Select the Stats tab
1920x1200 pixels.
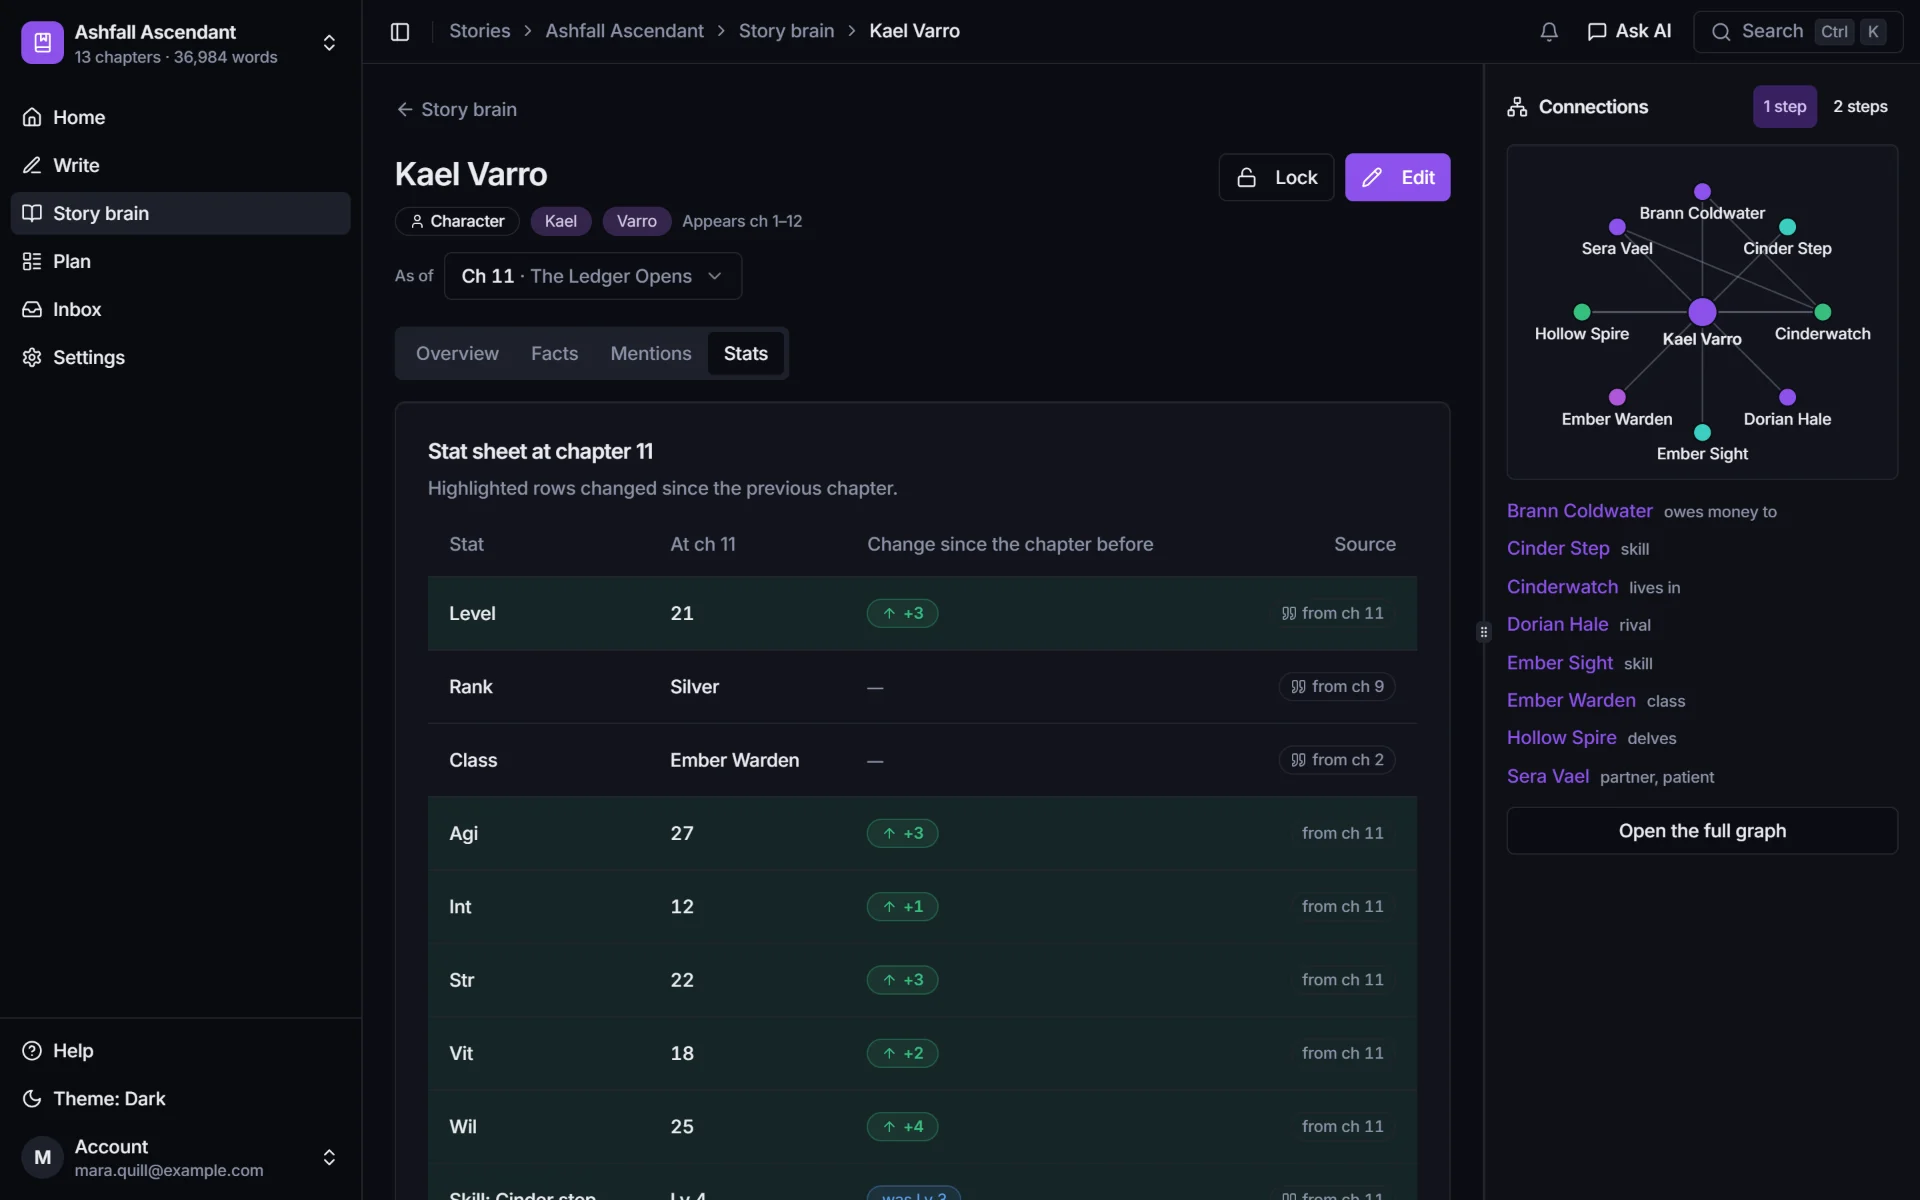point(745,353)
